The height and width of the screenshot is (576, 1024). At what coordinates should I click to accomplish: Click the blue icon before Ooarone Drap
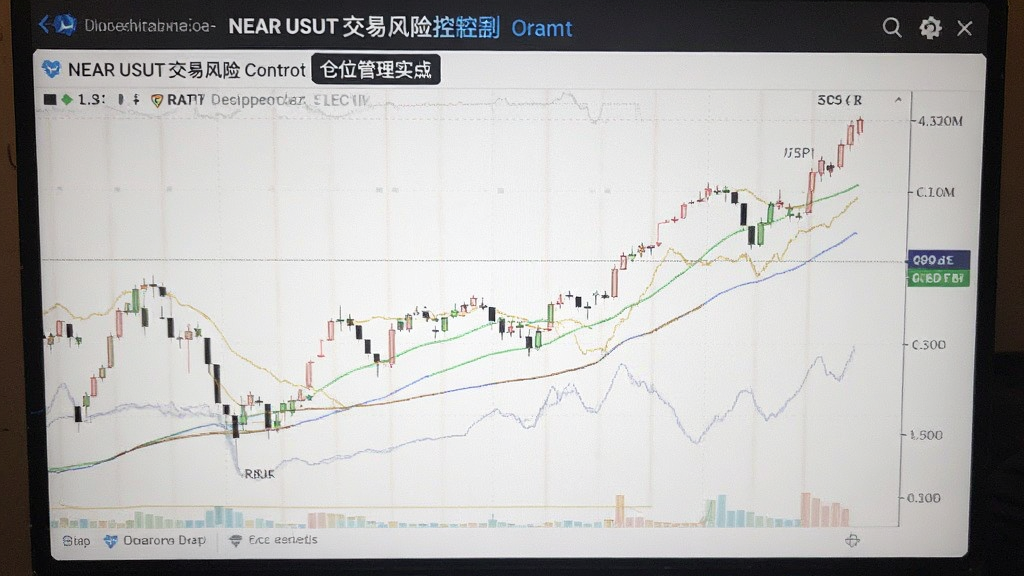[x=110, y=541]
